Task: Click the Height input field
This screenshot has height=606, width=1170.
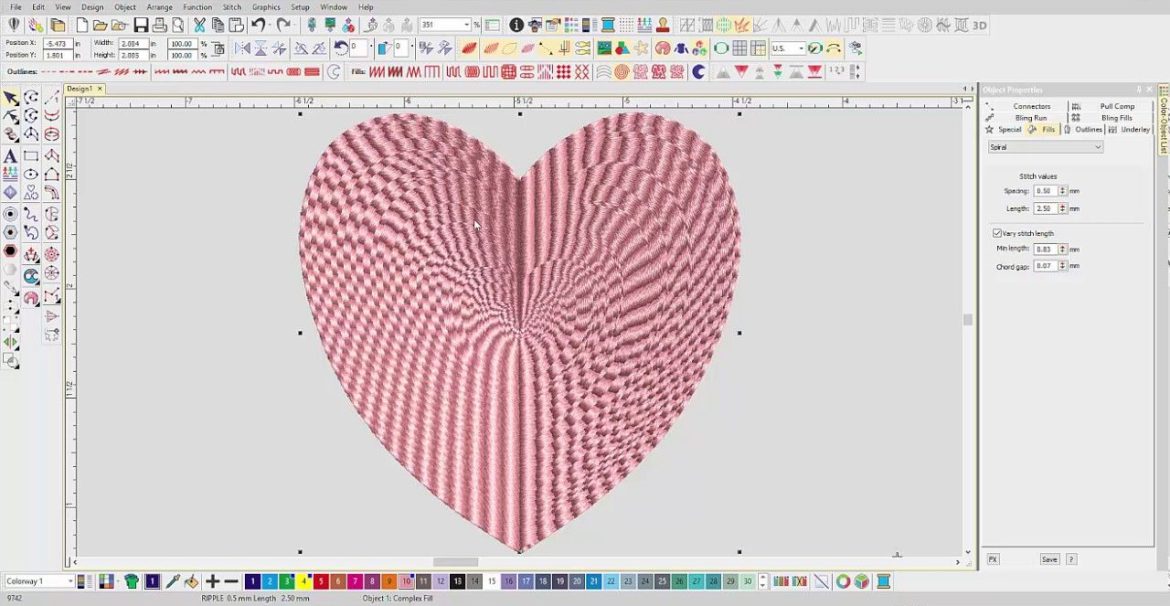Action: [133, 55]
